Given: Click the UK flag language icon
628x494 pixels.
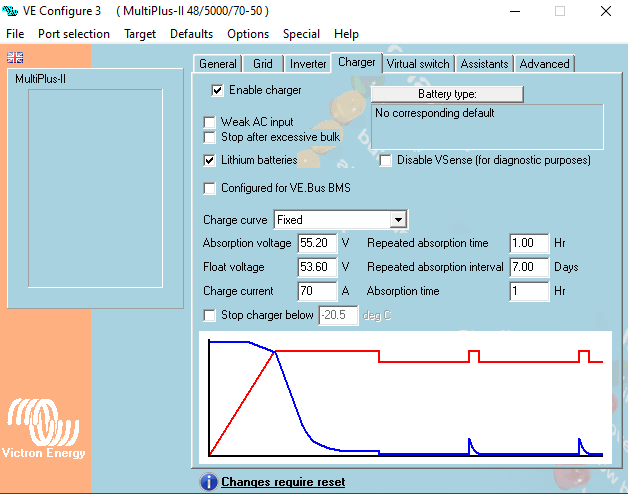Looking at the screenshot, I should 15,58.
